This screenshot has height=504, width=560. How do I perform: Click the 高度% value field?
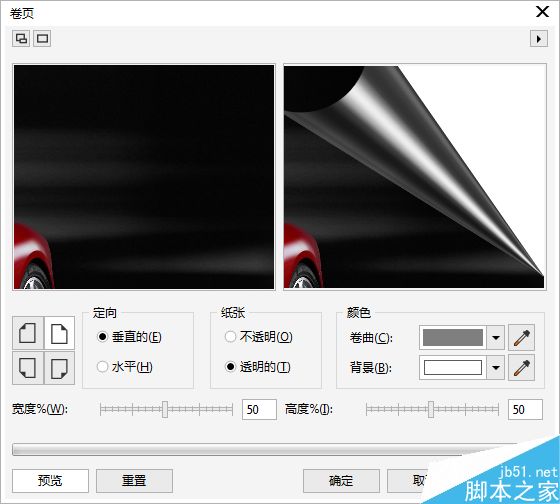(525, 409)
